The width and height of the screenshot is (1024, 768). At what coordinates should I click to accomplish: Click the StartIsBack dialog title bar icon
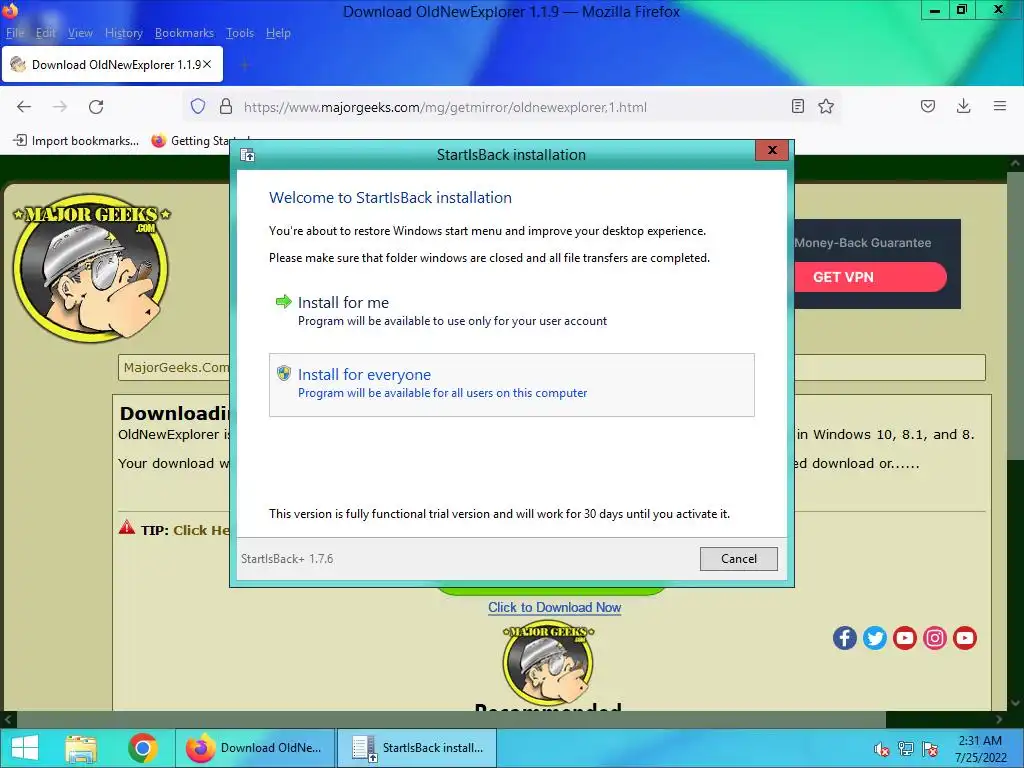247,155
